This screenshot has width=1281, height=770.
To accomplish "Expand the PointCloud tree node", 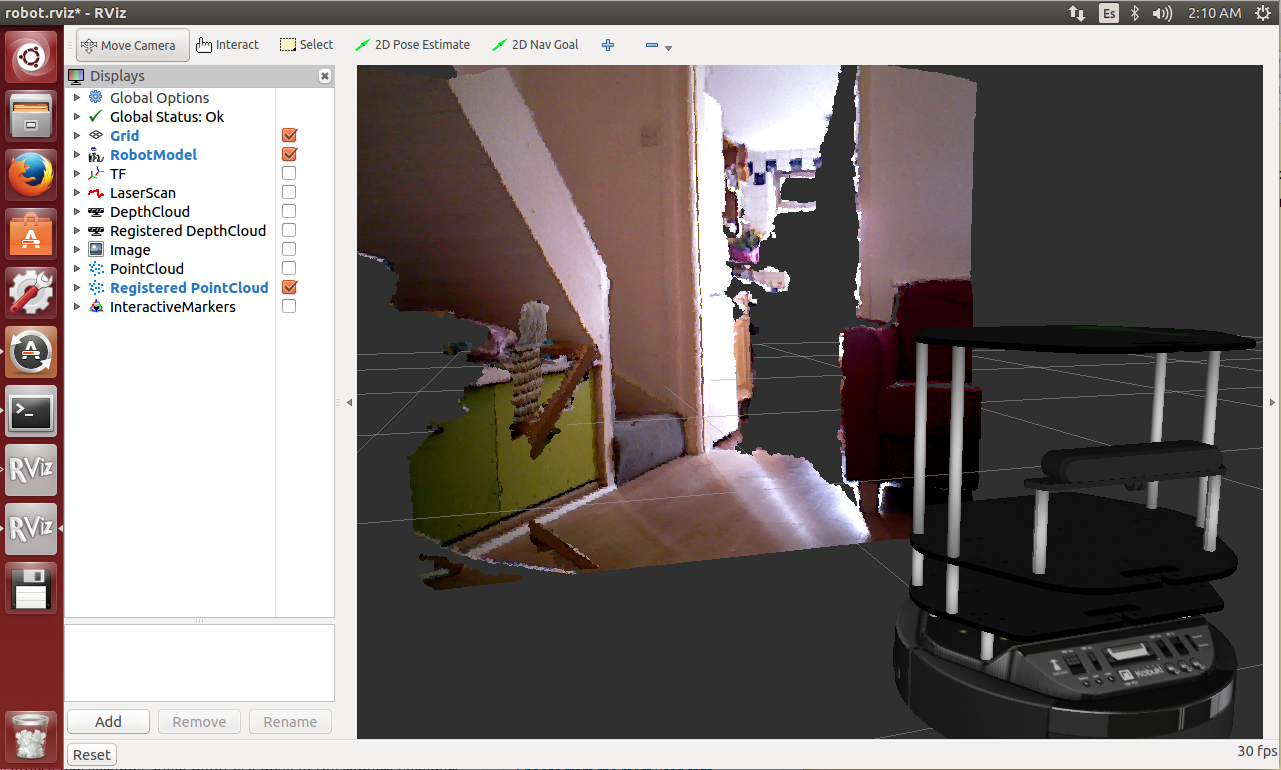I will [x=77, y=268].
